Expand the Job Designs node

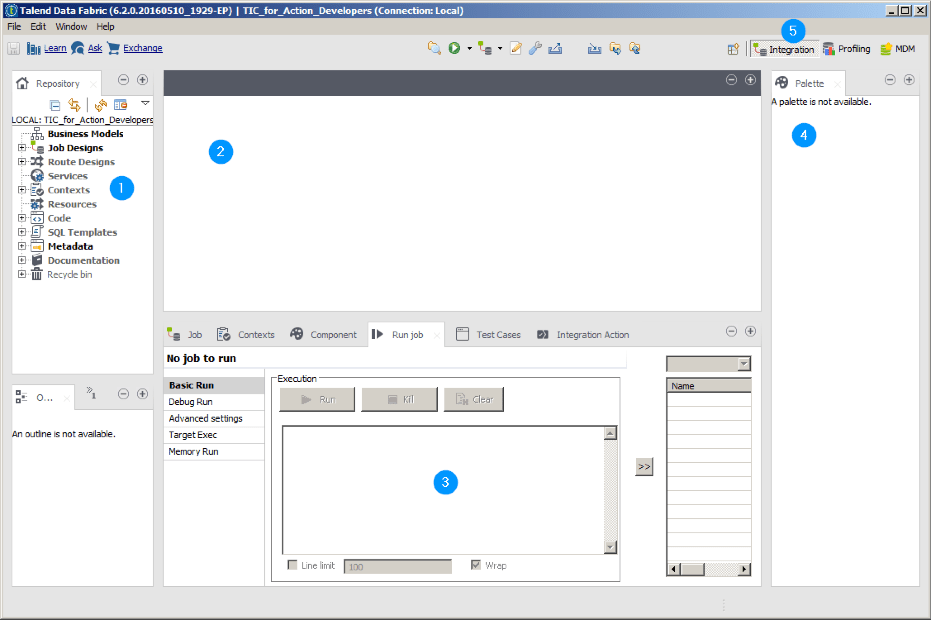[x=22, y=147]
